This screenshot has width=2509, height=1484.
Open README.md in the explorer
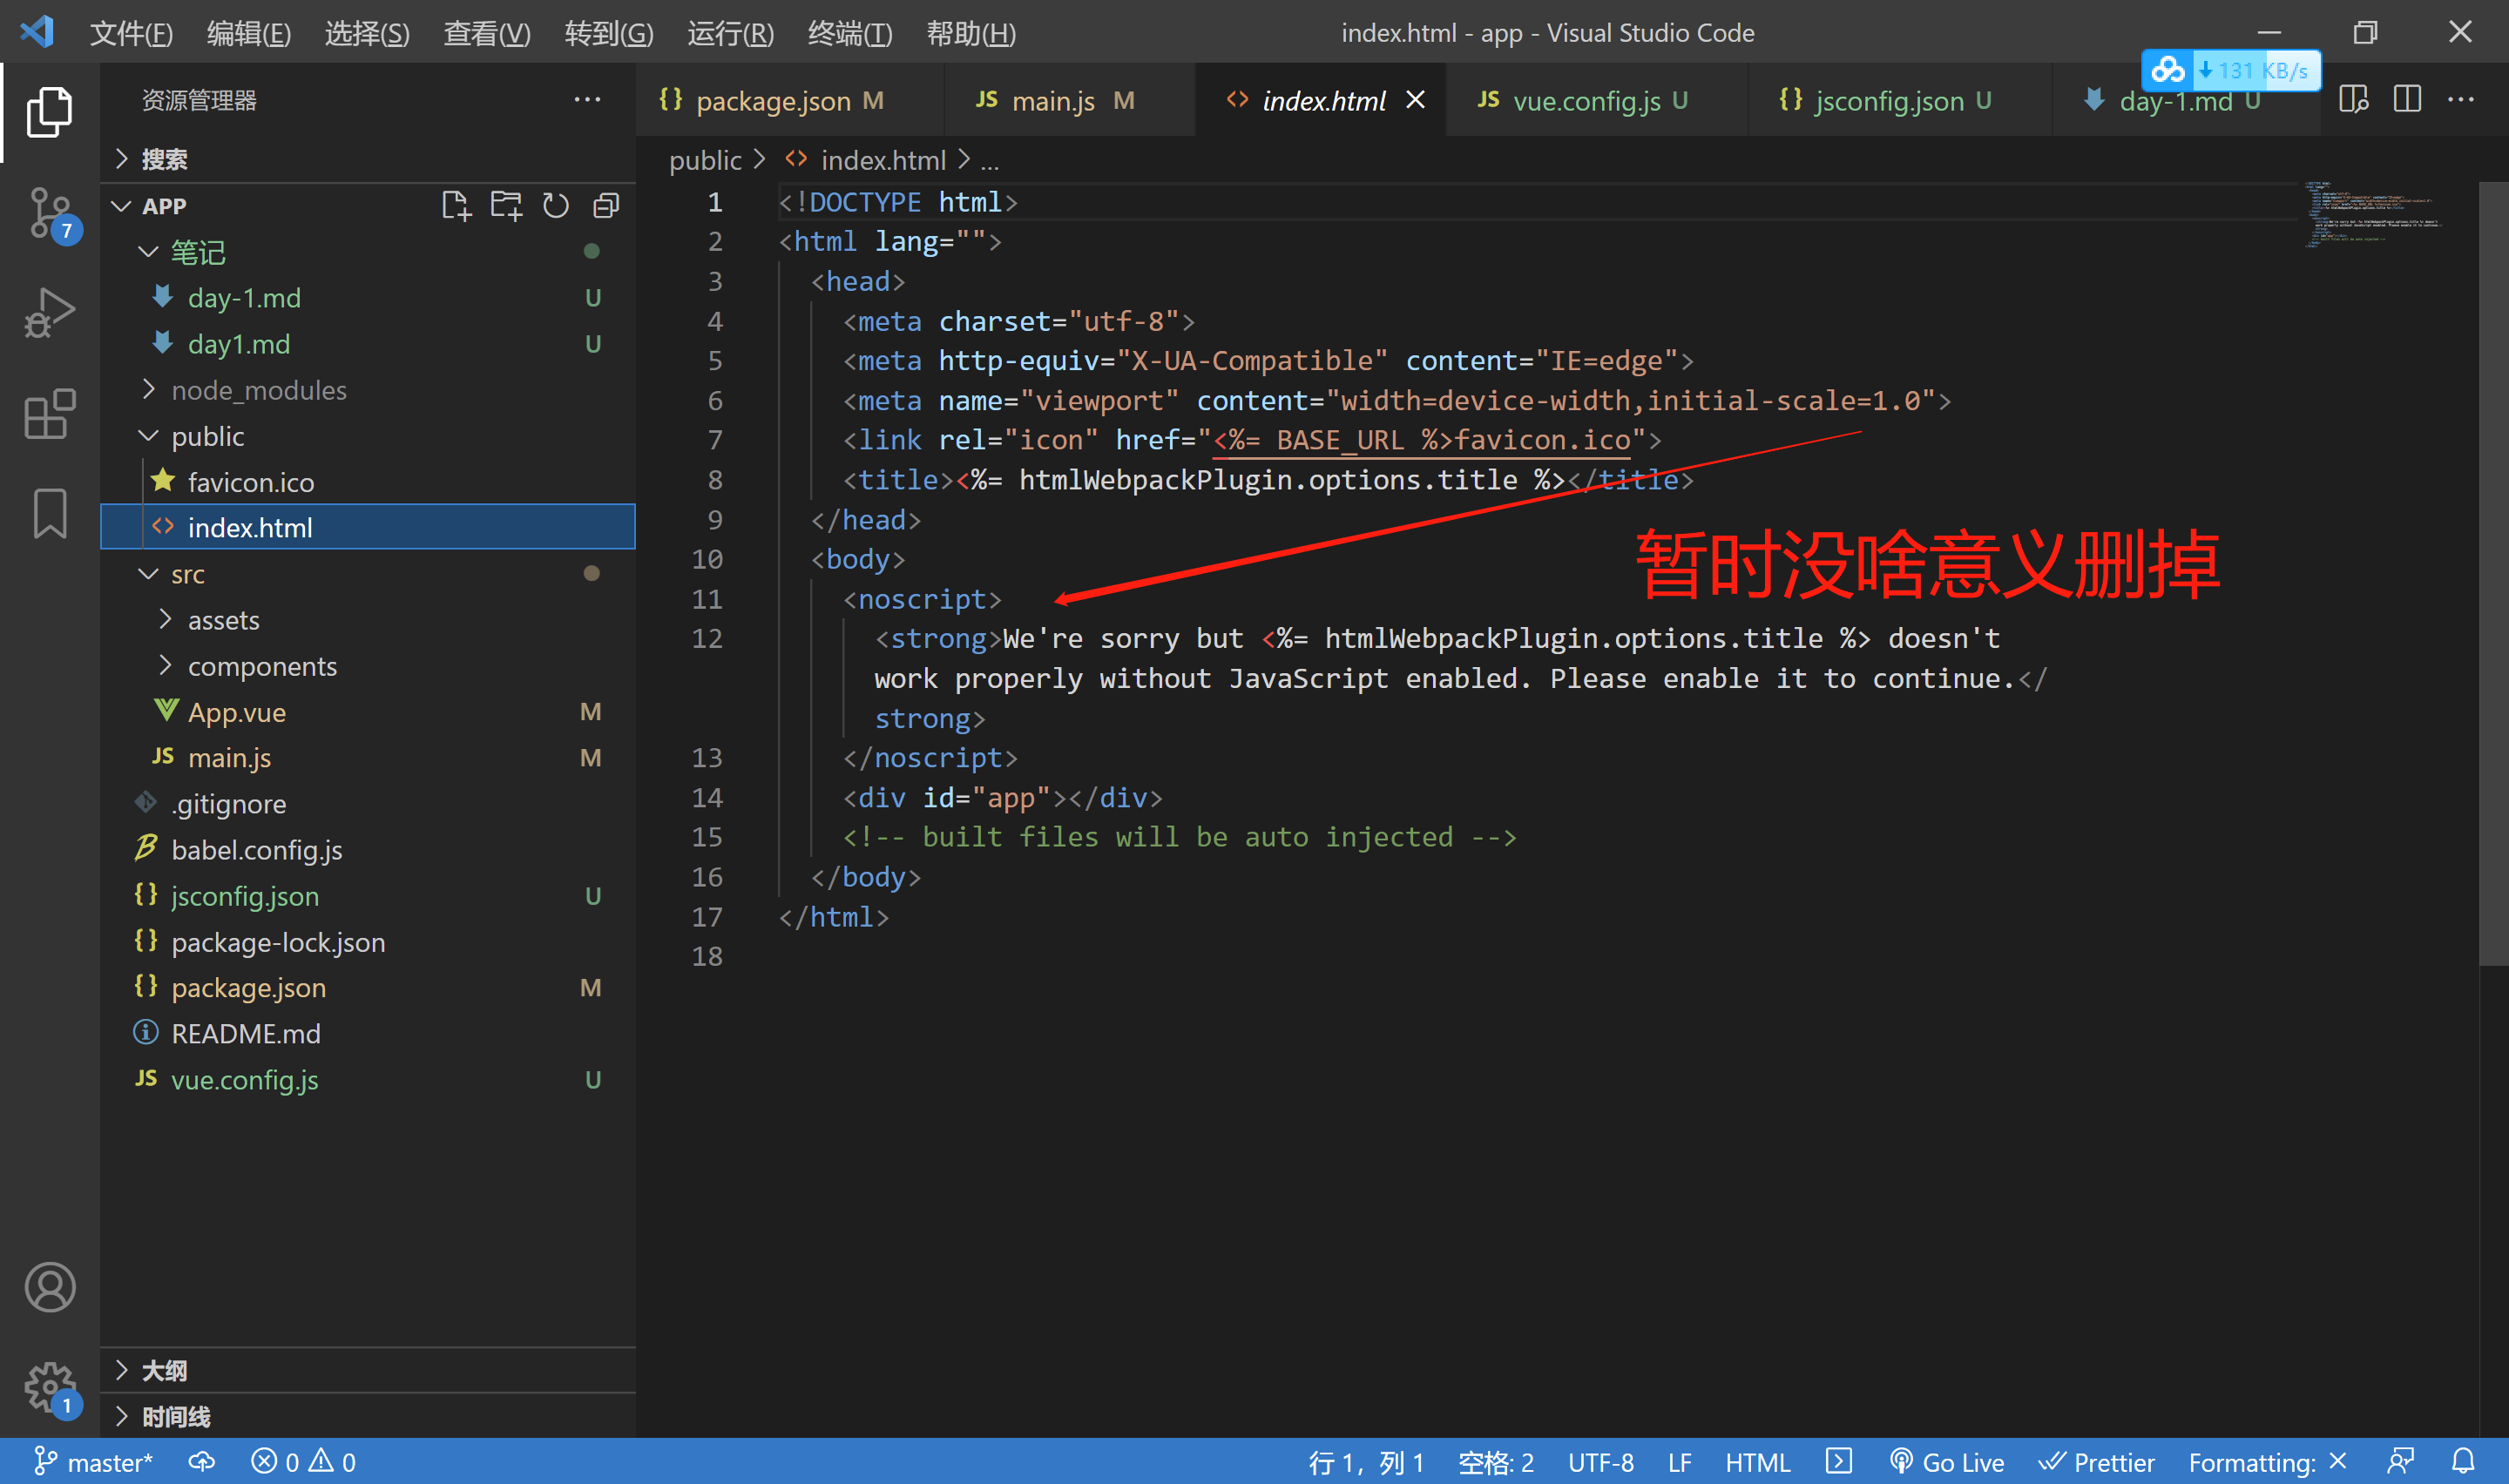[368, 1034]
